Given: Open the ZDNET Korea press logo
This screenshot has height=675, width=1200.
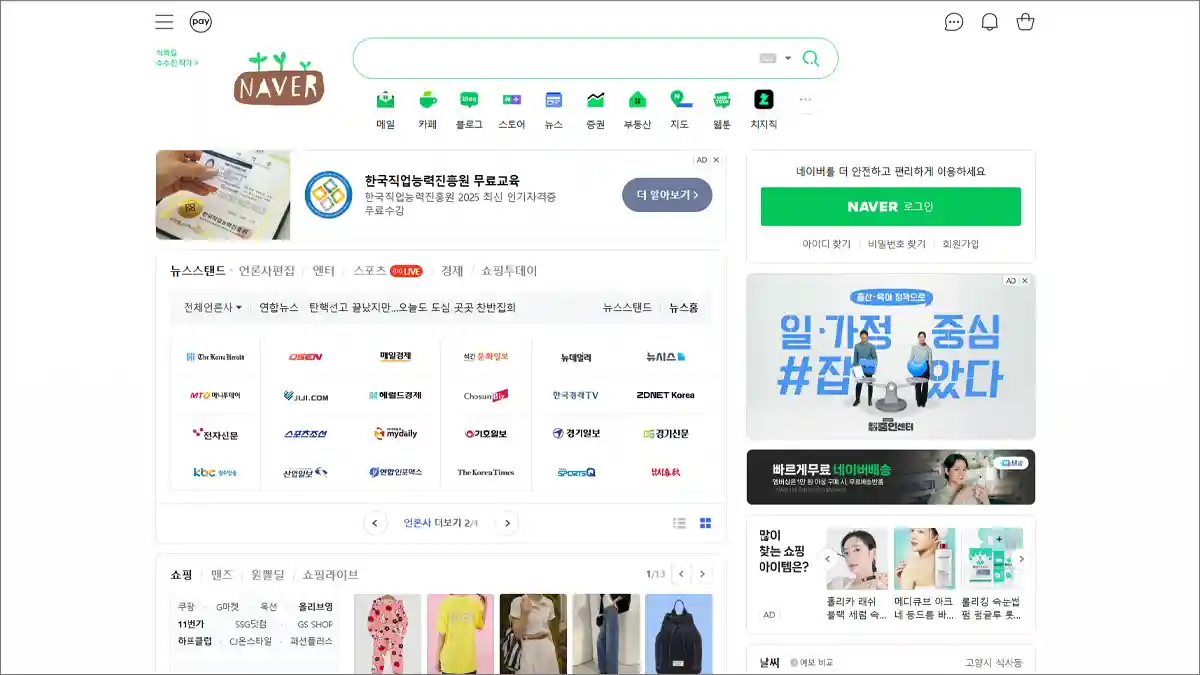Looking at the screenshot, I should pos(665,395).
